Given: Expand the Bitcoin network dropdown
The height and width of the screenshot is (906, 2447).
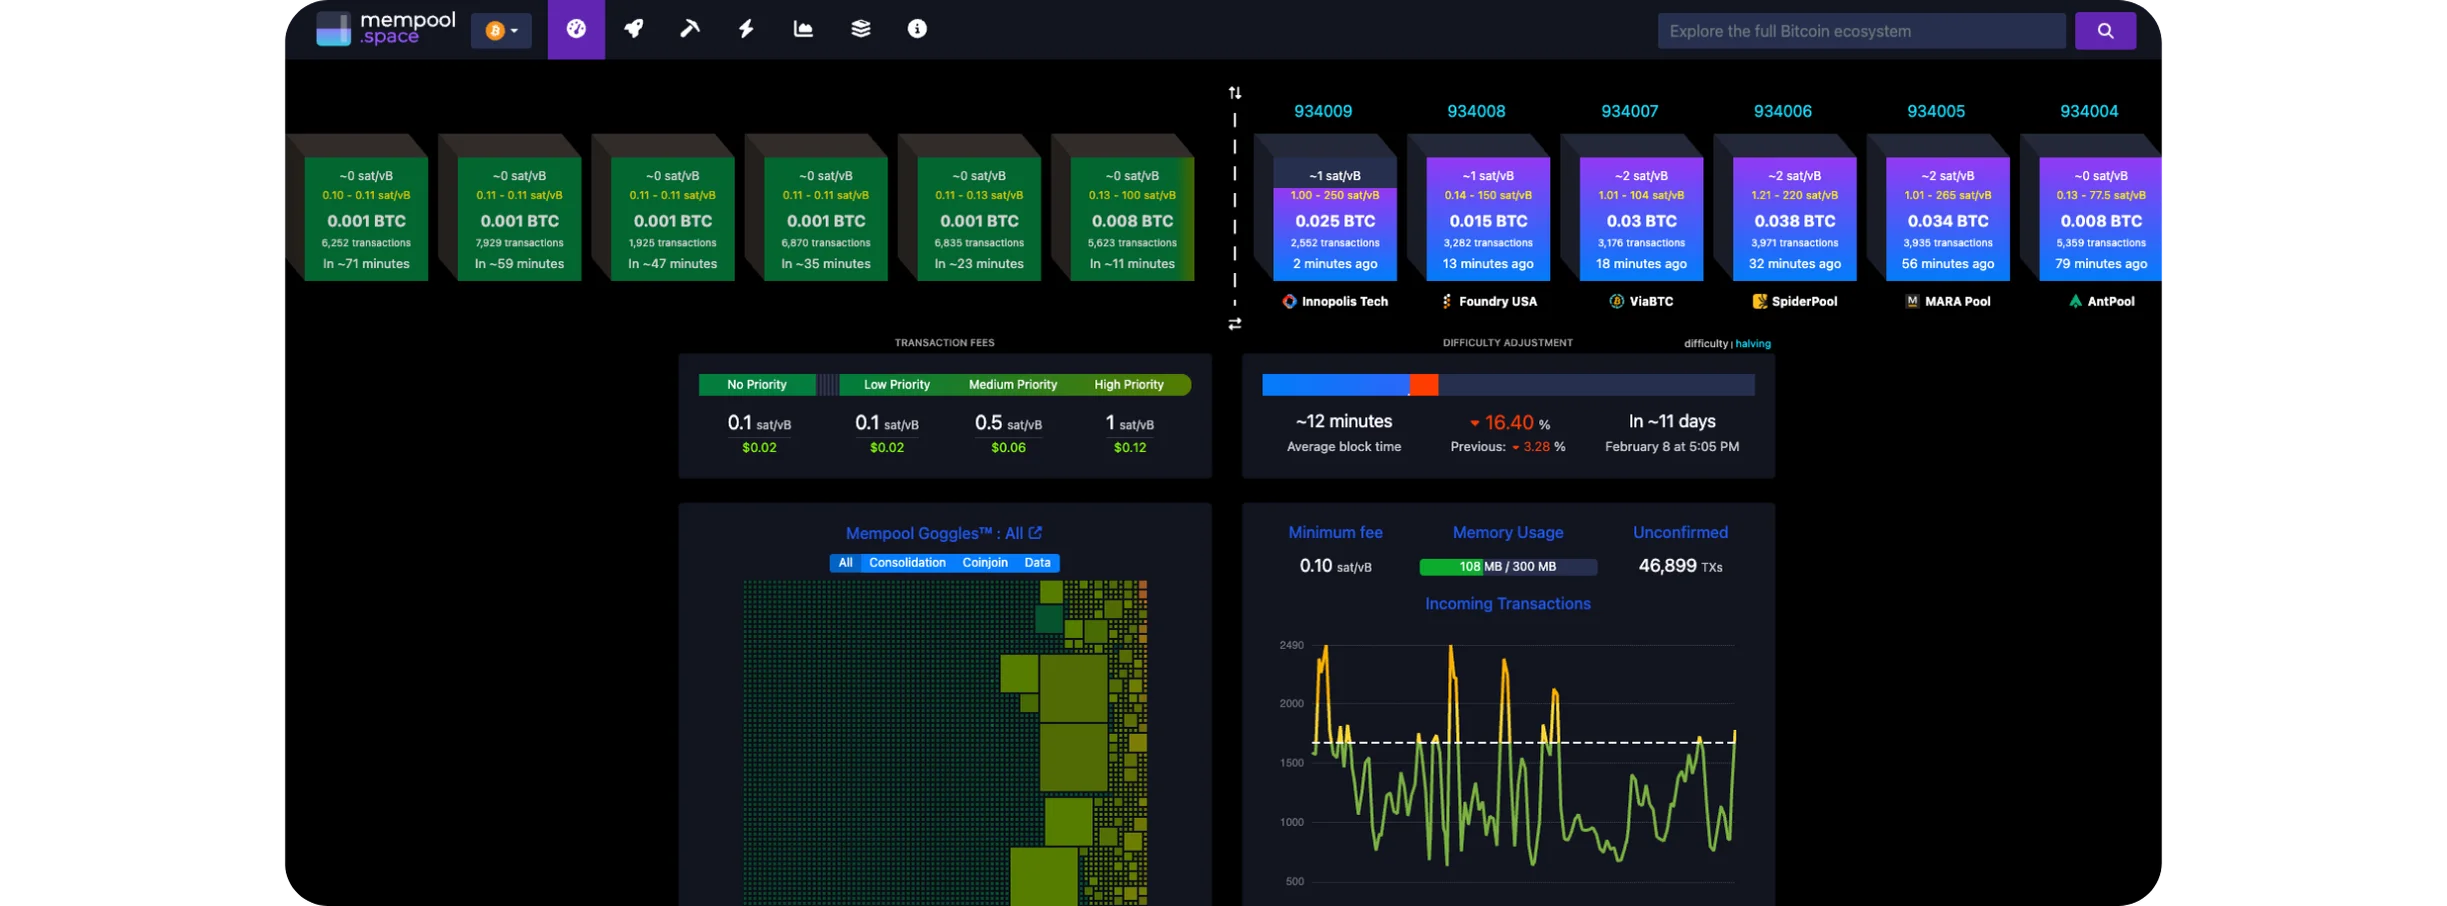Looking at the screenshot, I should [501, 31].
